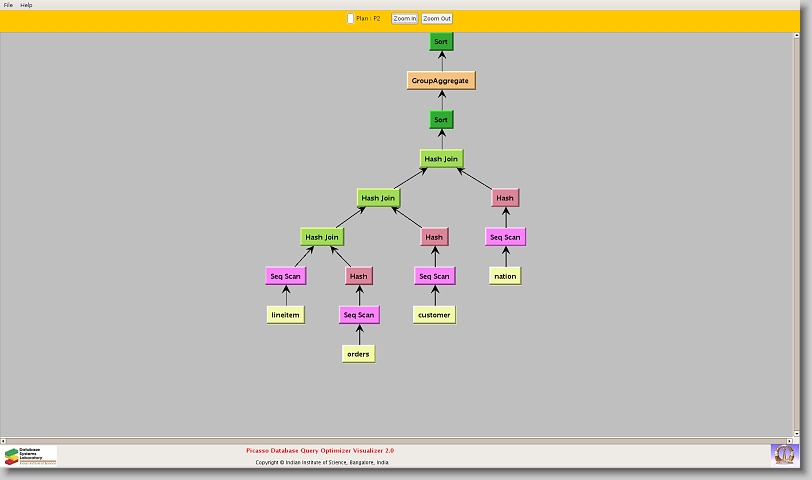Select the Seq Scan node above lineitem
812x480 pixels.
(x=286, y=275)
